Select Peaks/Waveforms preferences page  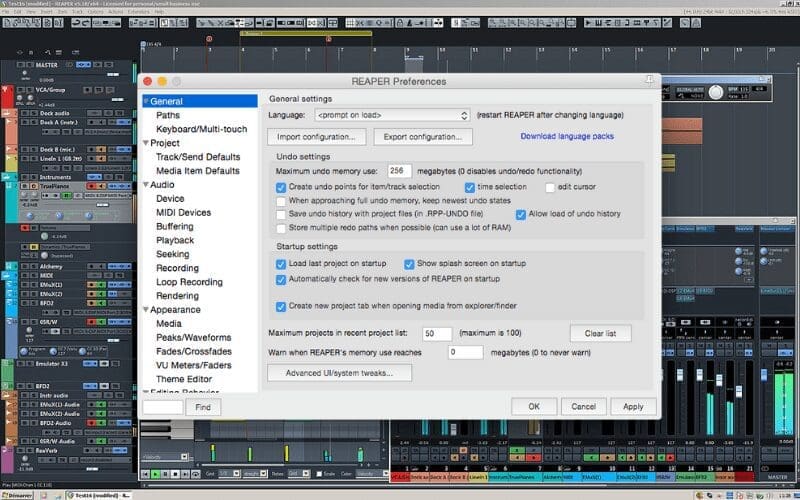194,337
